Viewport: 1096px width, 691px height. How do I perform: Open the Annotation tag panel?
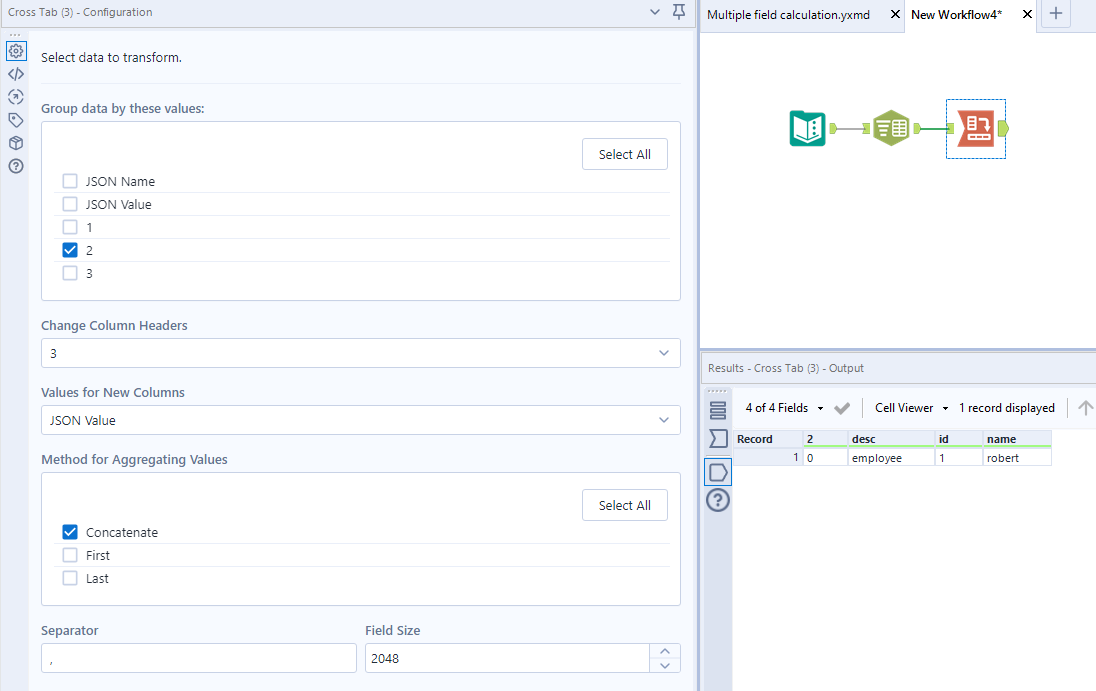coord(15,119)
